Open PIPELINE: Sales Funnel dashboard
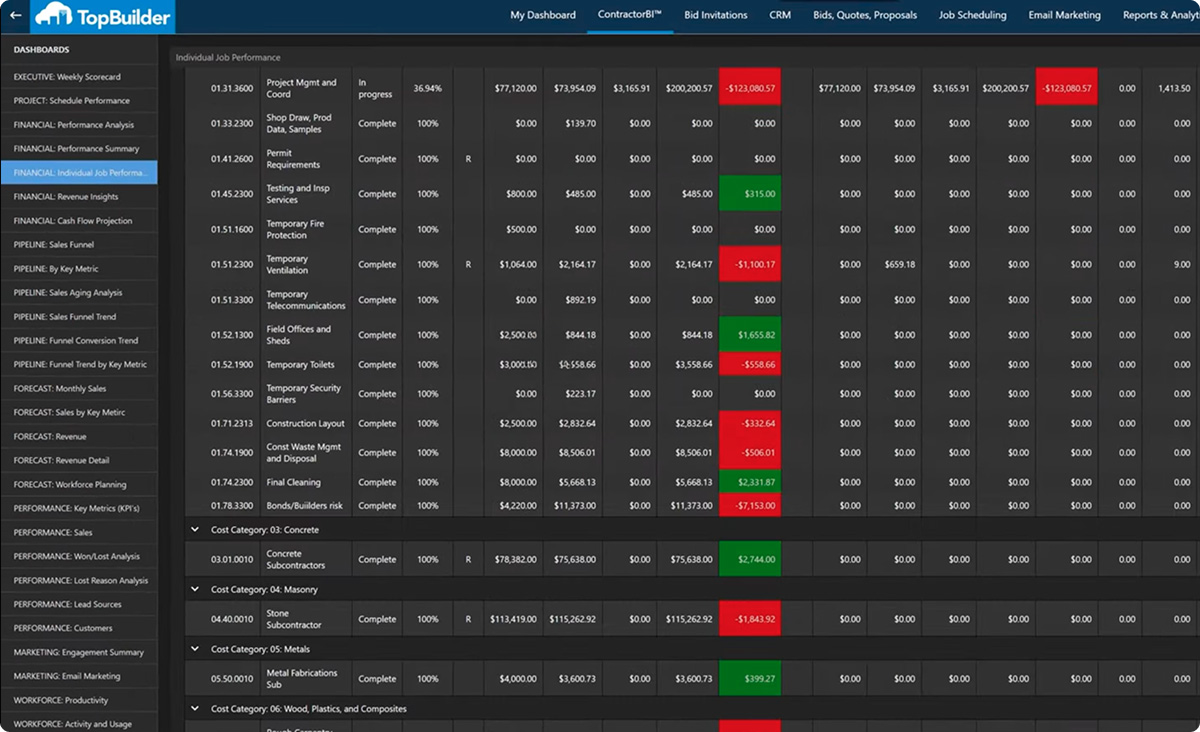1200x732 pixels. pos(79,245)
